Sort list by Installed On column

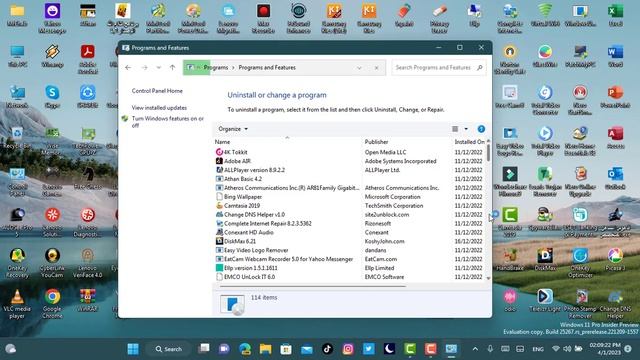click(469, 142)
